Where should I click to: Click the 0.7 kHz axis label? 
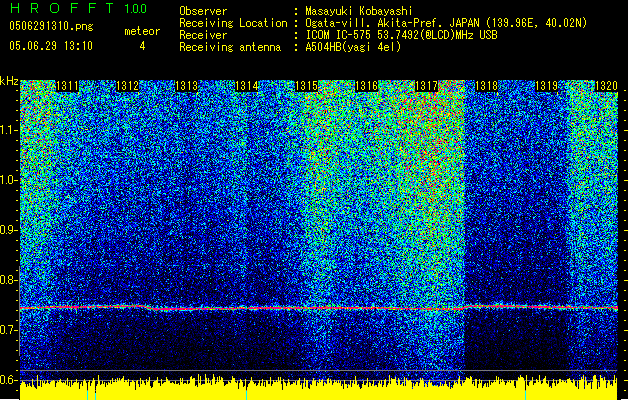(9, 330)
